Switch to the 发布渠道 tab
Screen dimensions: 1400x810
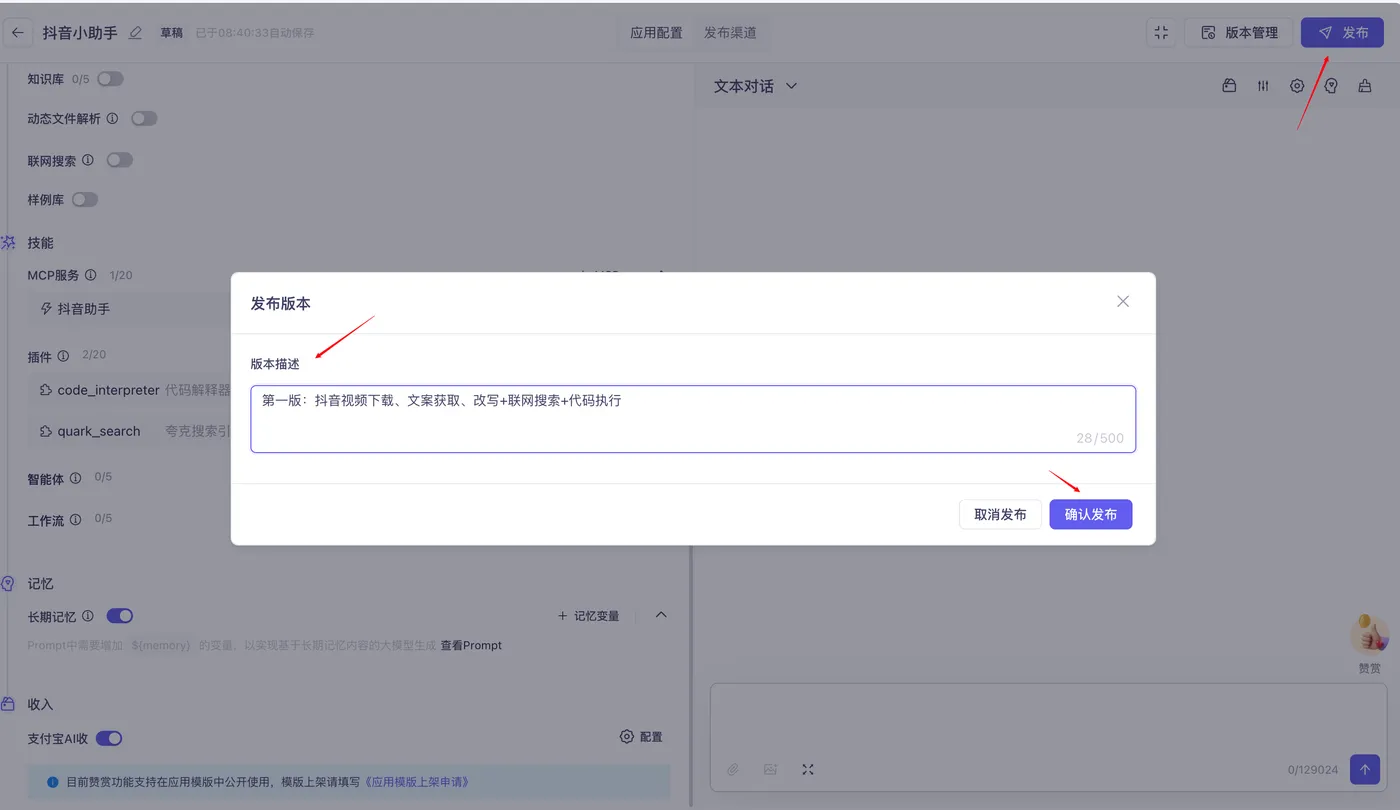click(x=730, y=33)
